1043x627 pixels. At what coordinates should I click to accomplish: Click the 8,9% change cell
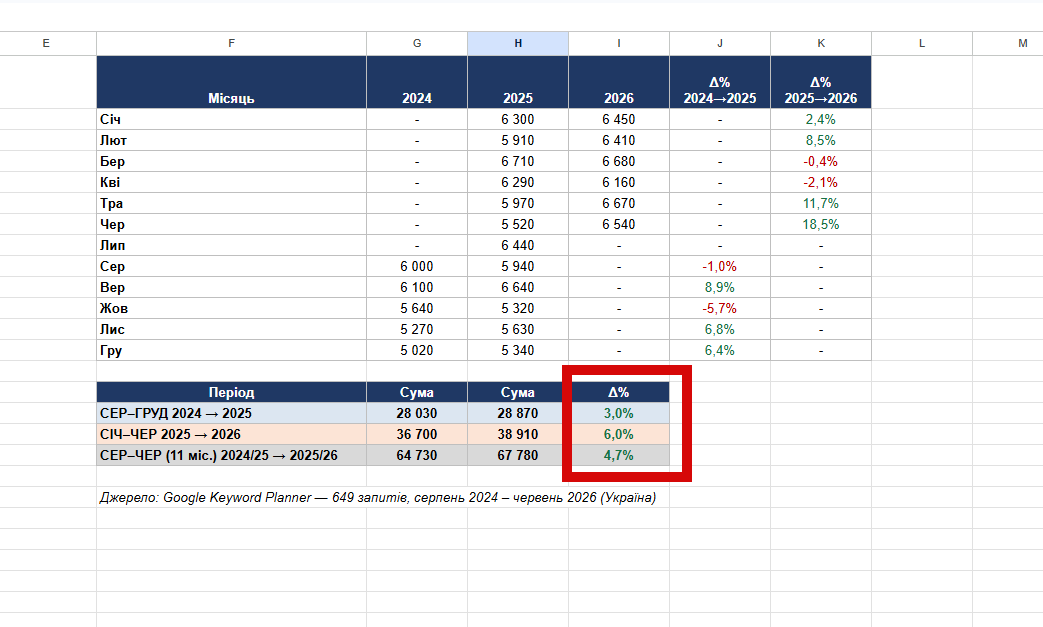pyautogui.click(x=720, y=287)
